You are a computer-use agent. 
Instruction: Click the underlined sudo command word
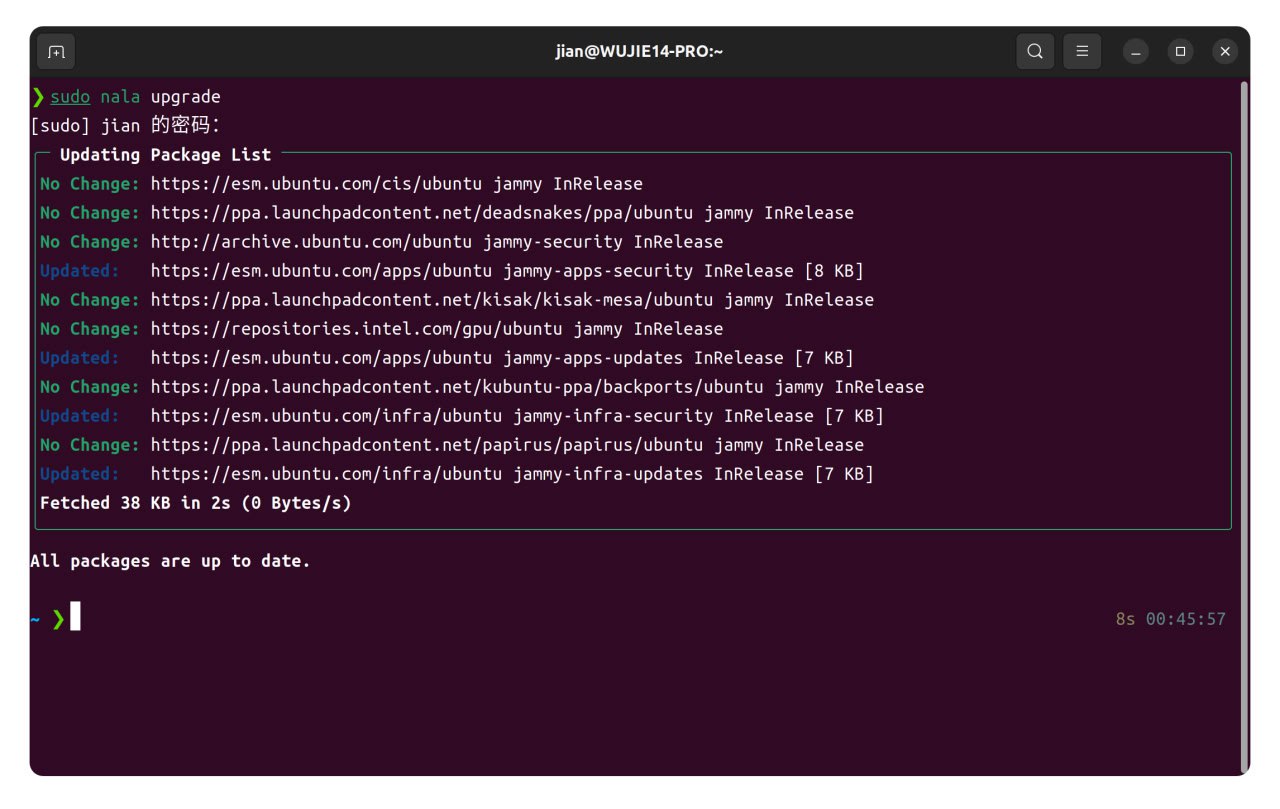[70, 97]
